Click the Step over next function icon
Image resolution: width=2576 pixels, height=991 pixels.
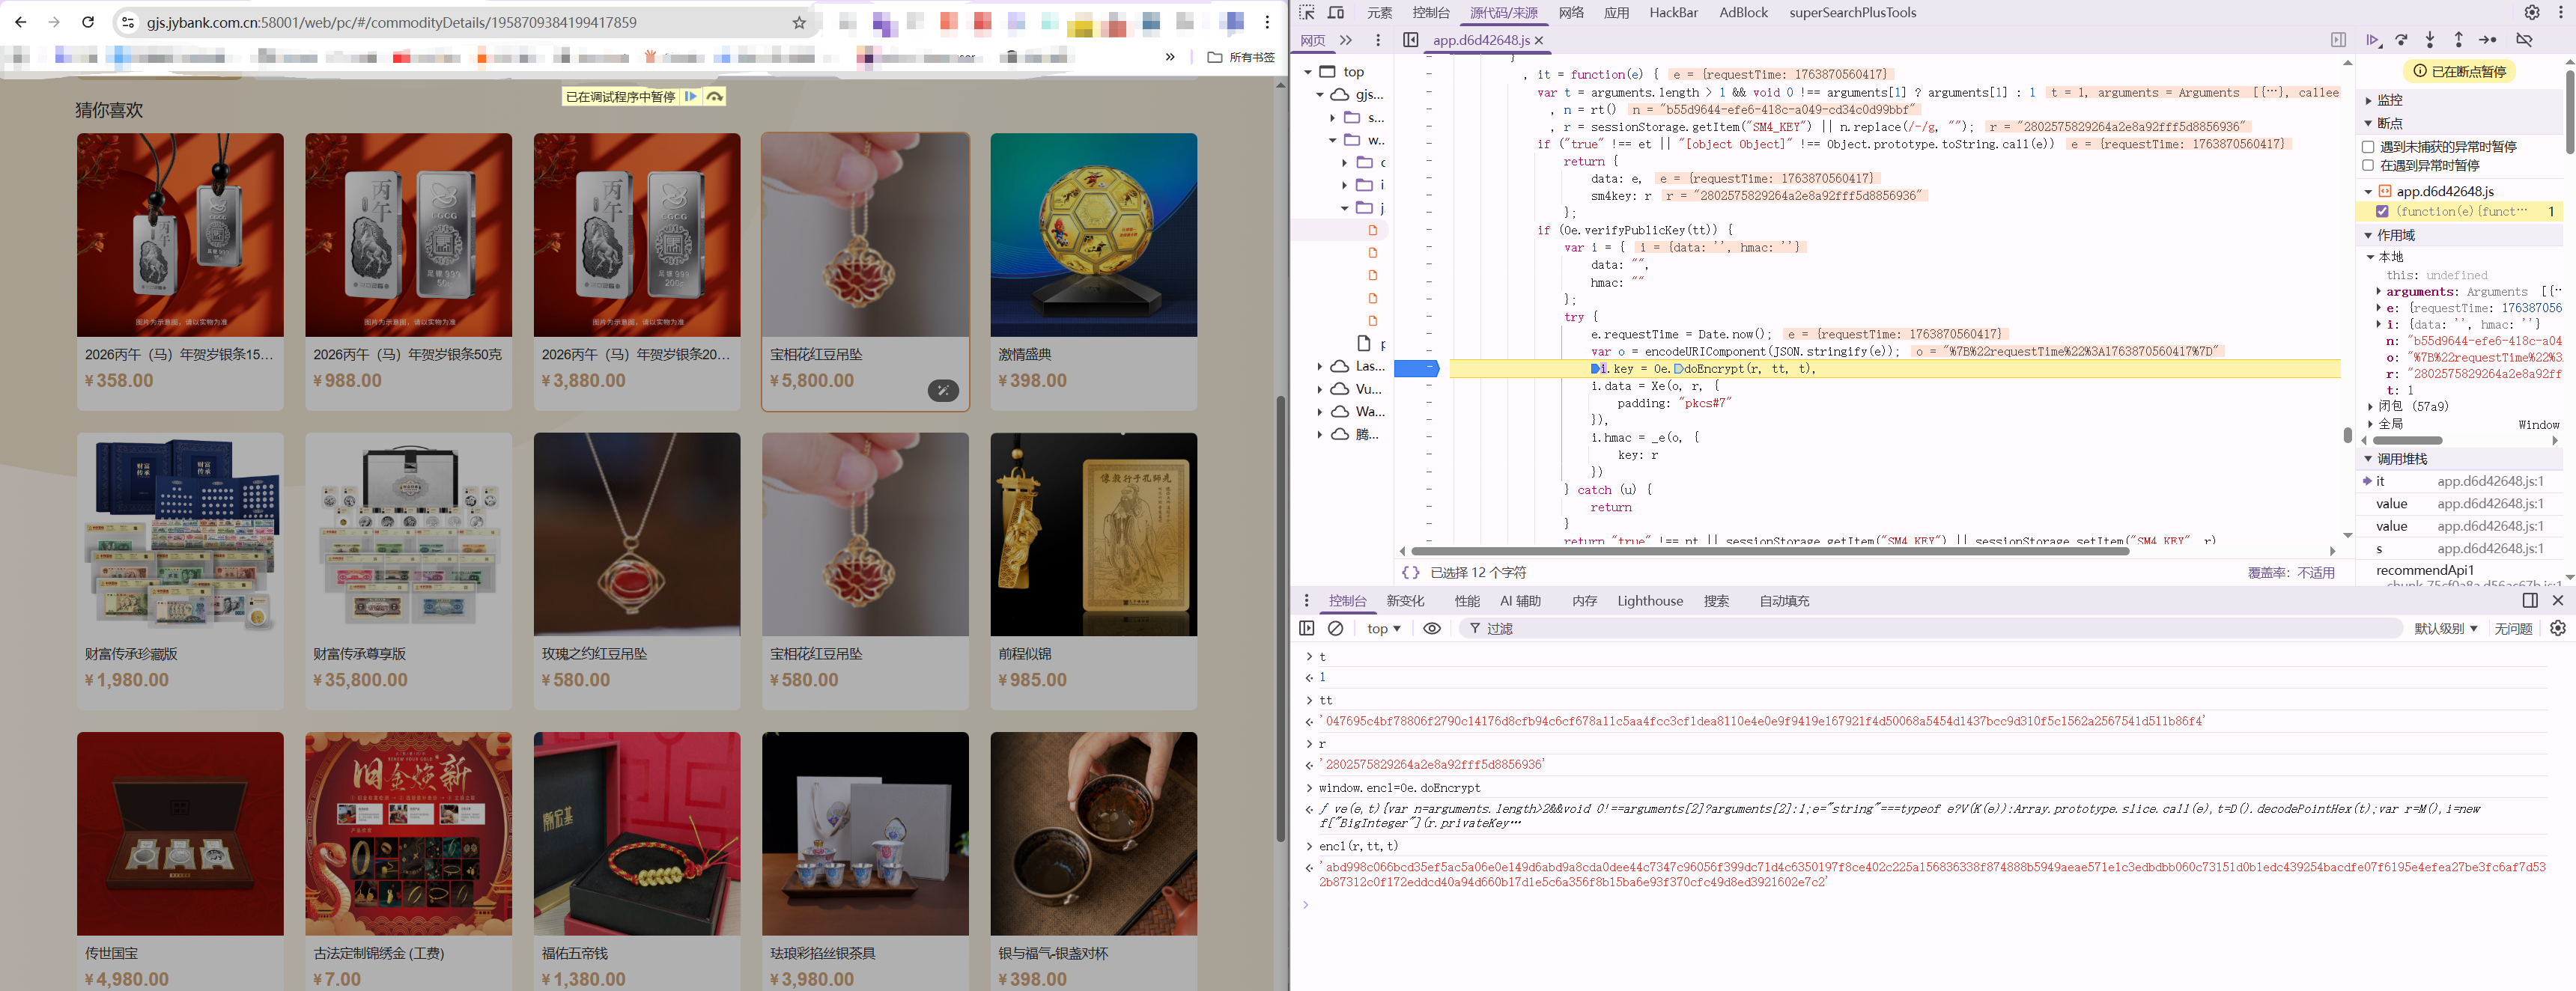2401,40
